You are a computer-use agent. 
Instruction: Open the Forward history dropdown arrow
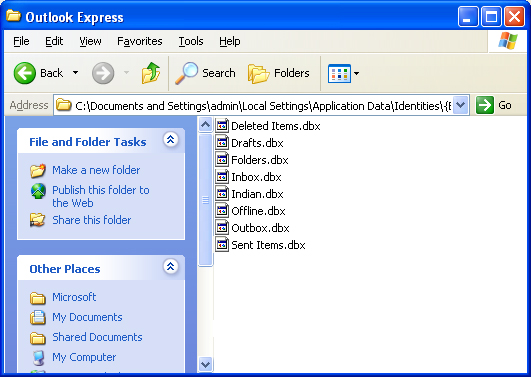[126, 73]
